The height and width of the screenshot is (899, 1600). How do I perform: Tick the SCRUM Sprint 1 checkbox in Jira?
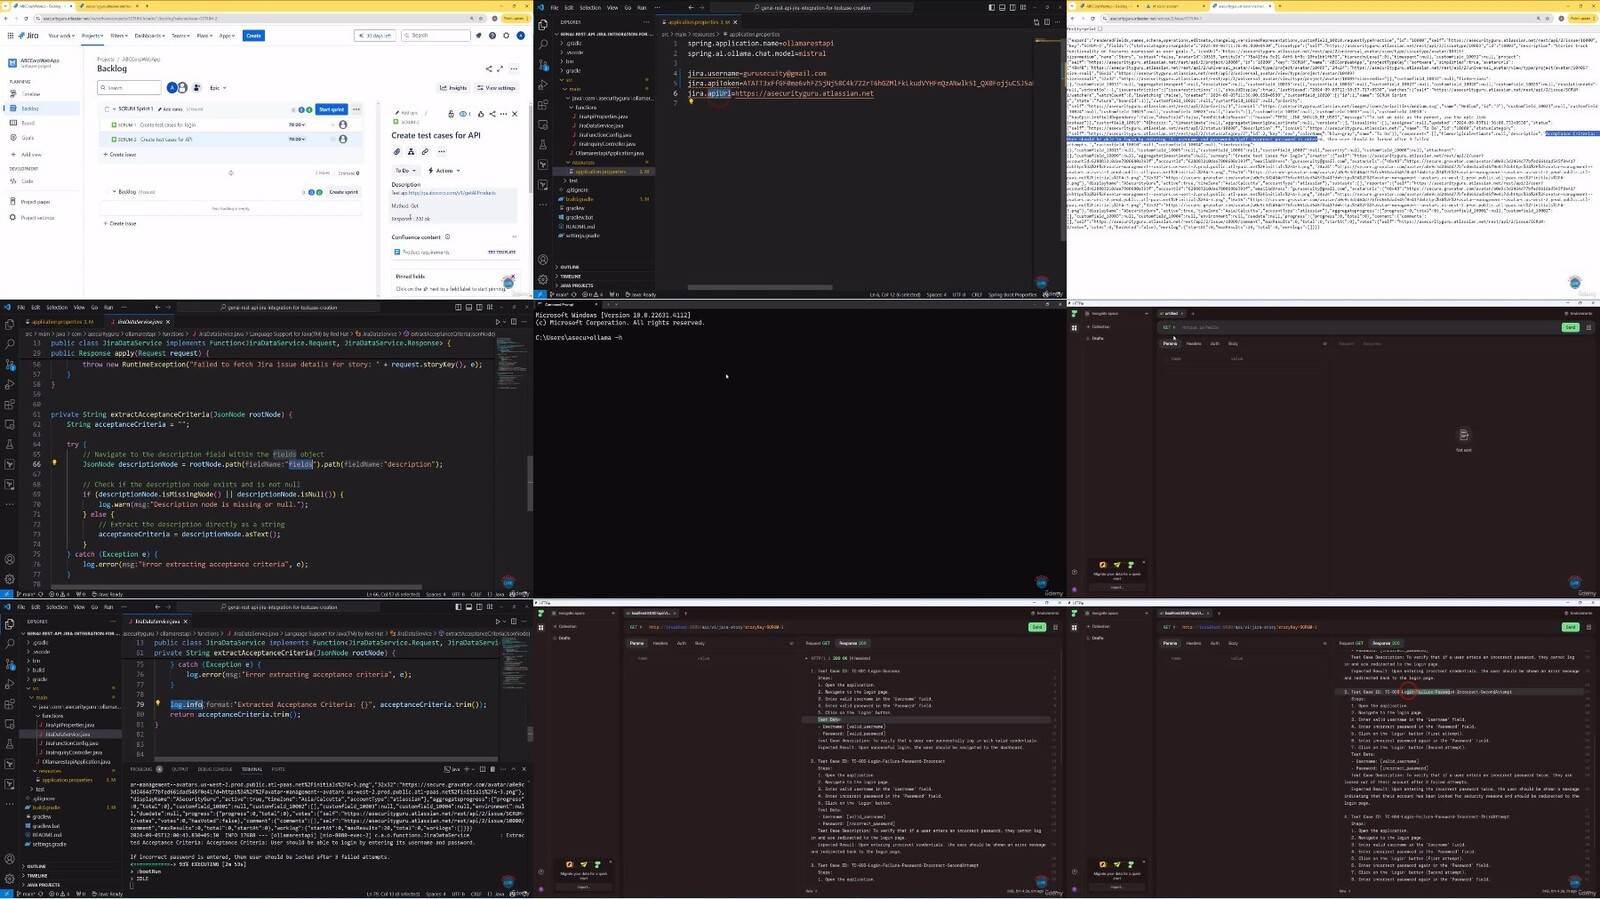click(105, 109)
